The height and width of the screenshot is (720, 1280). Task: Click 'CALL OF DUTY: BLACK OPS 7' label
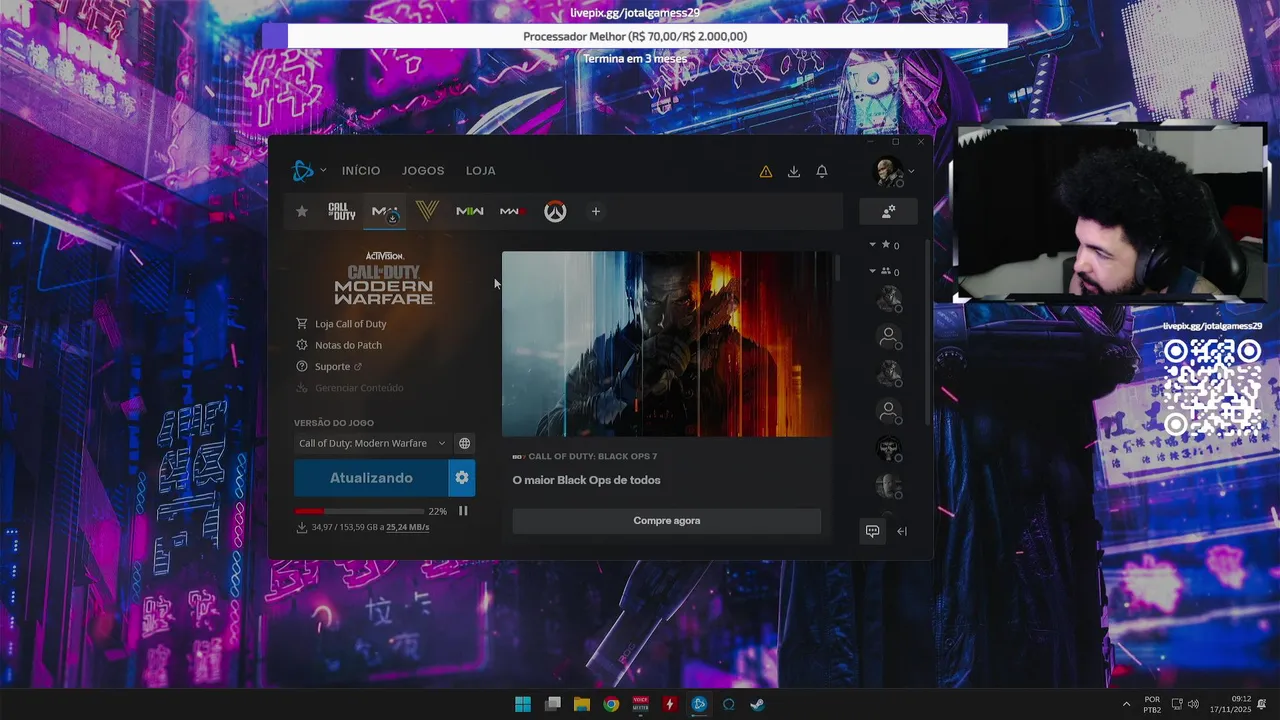pos(593,456)
